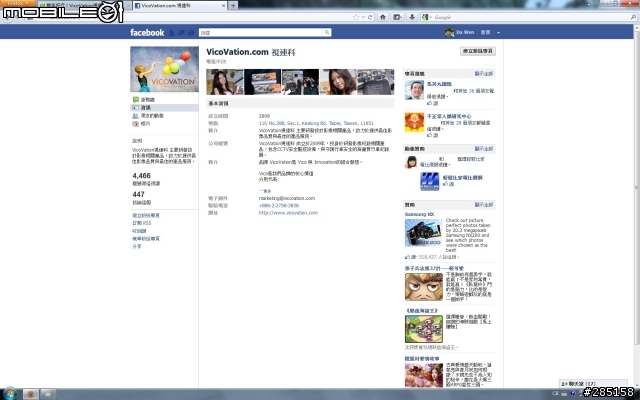Click show all link in second right panel

pos(484,149)
